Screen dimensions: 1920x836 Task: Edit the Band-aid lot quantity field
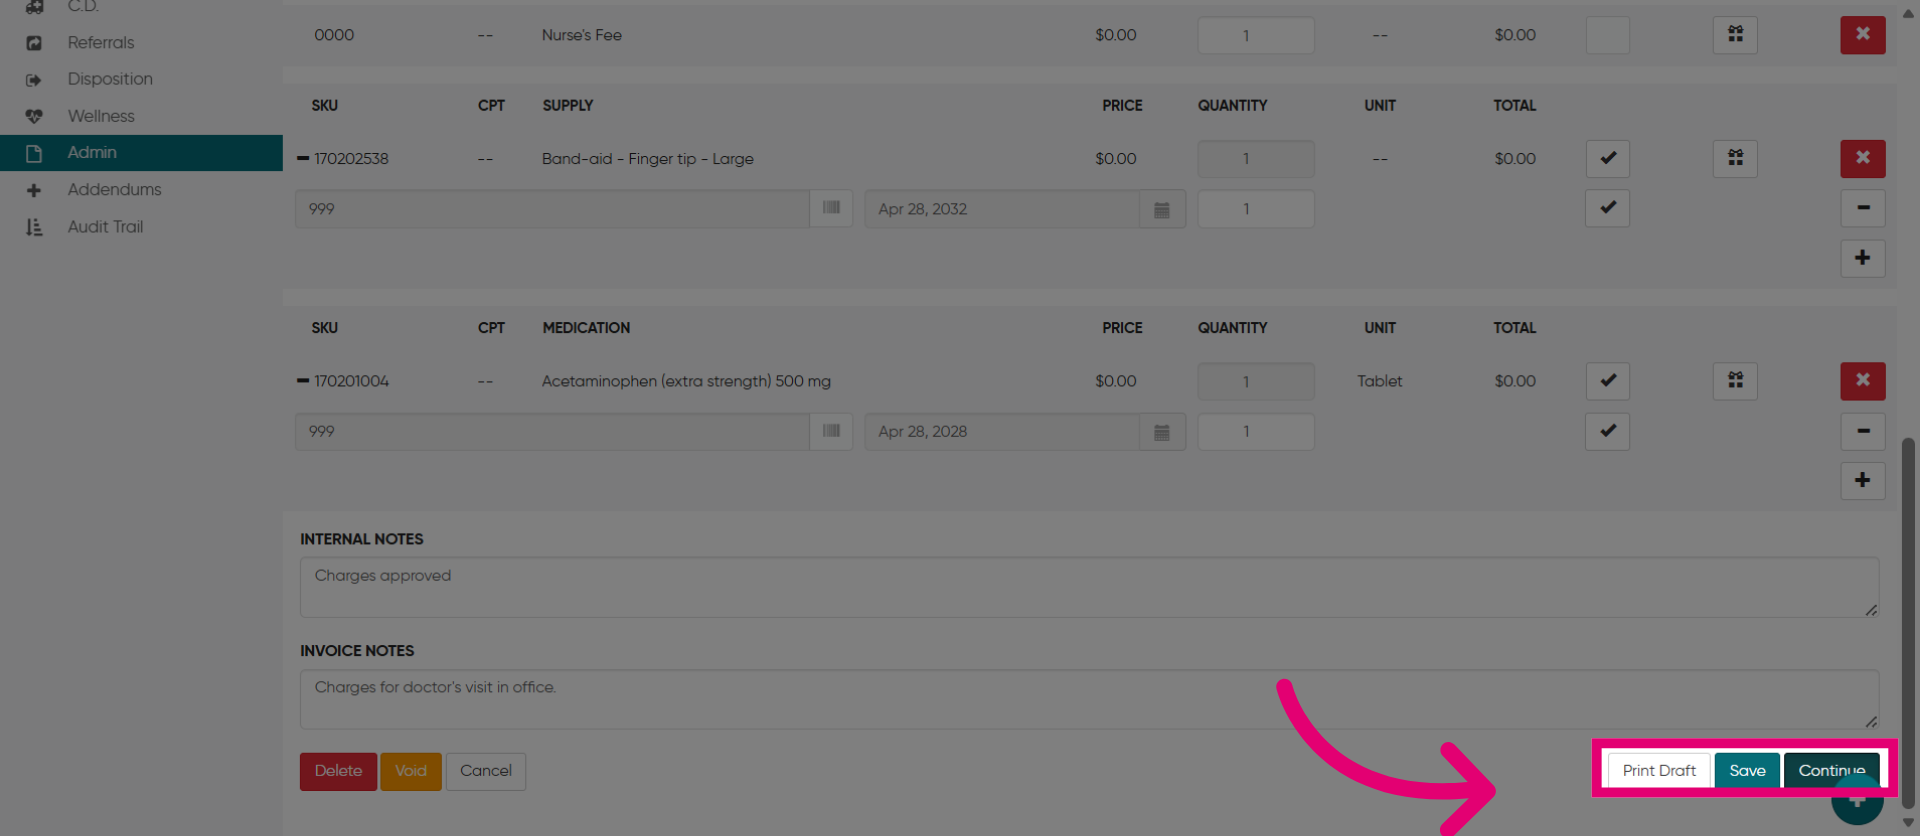click(1255, 209)
